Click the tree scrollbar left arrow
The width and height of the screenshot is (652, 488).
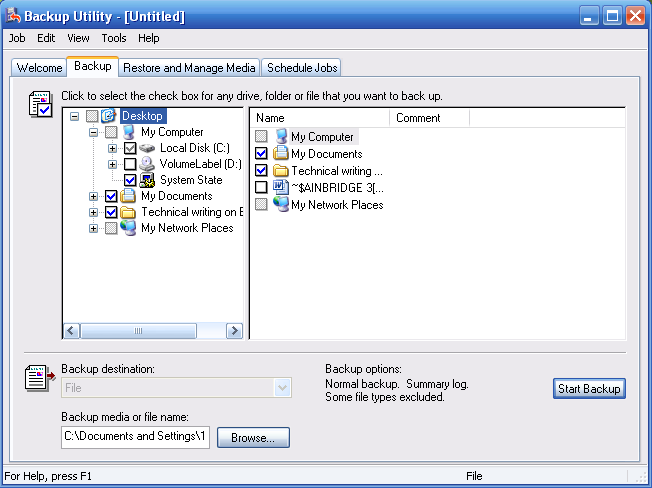pyautogui.click(x=71, y=331)
